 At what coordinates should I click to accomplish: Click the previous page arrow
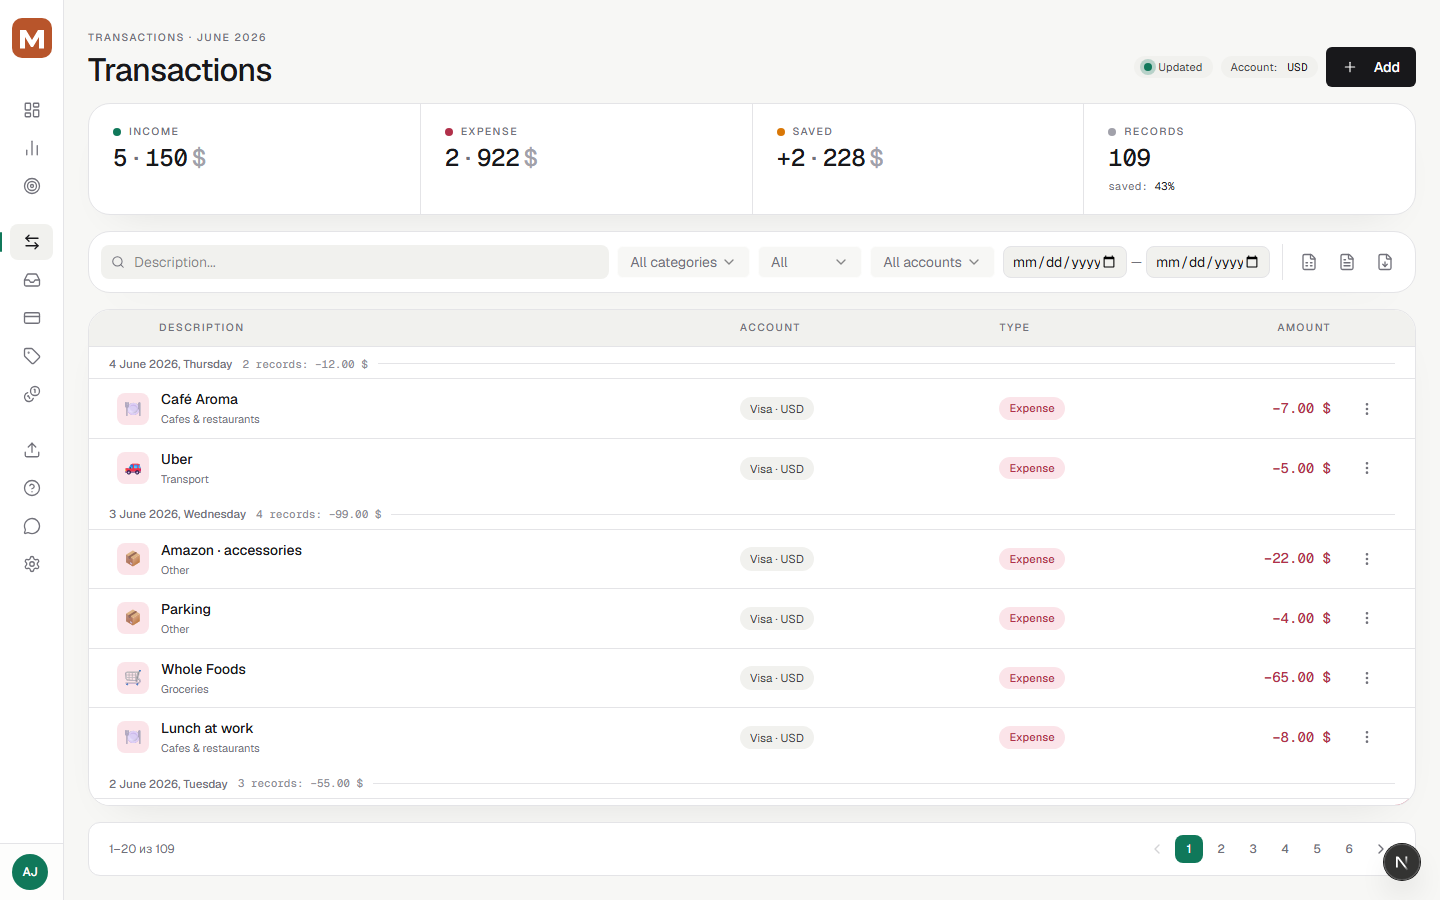(1157, 849)
